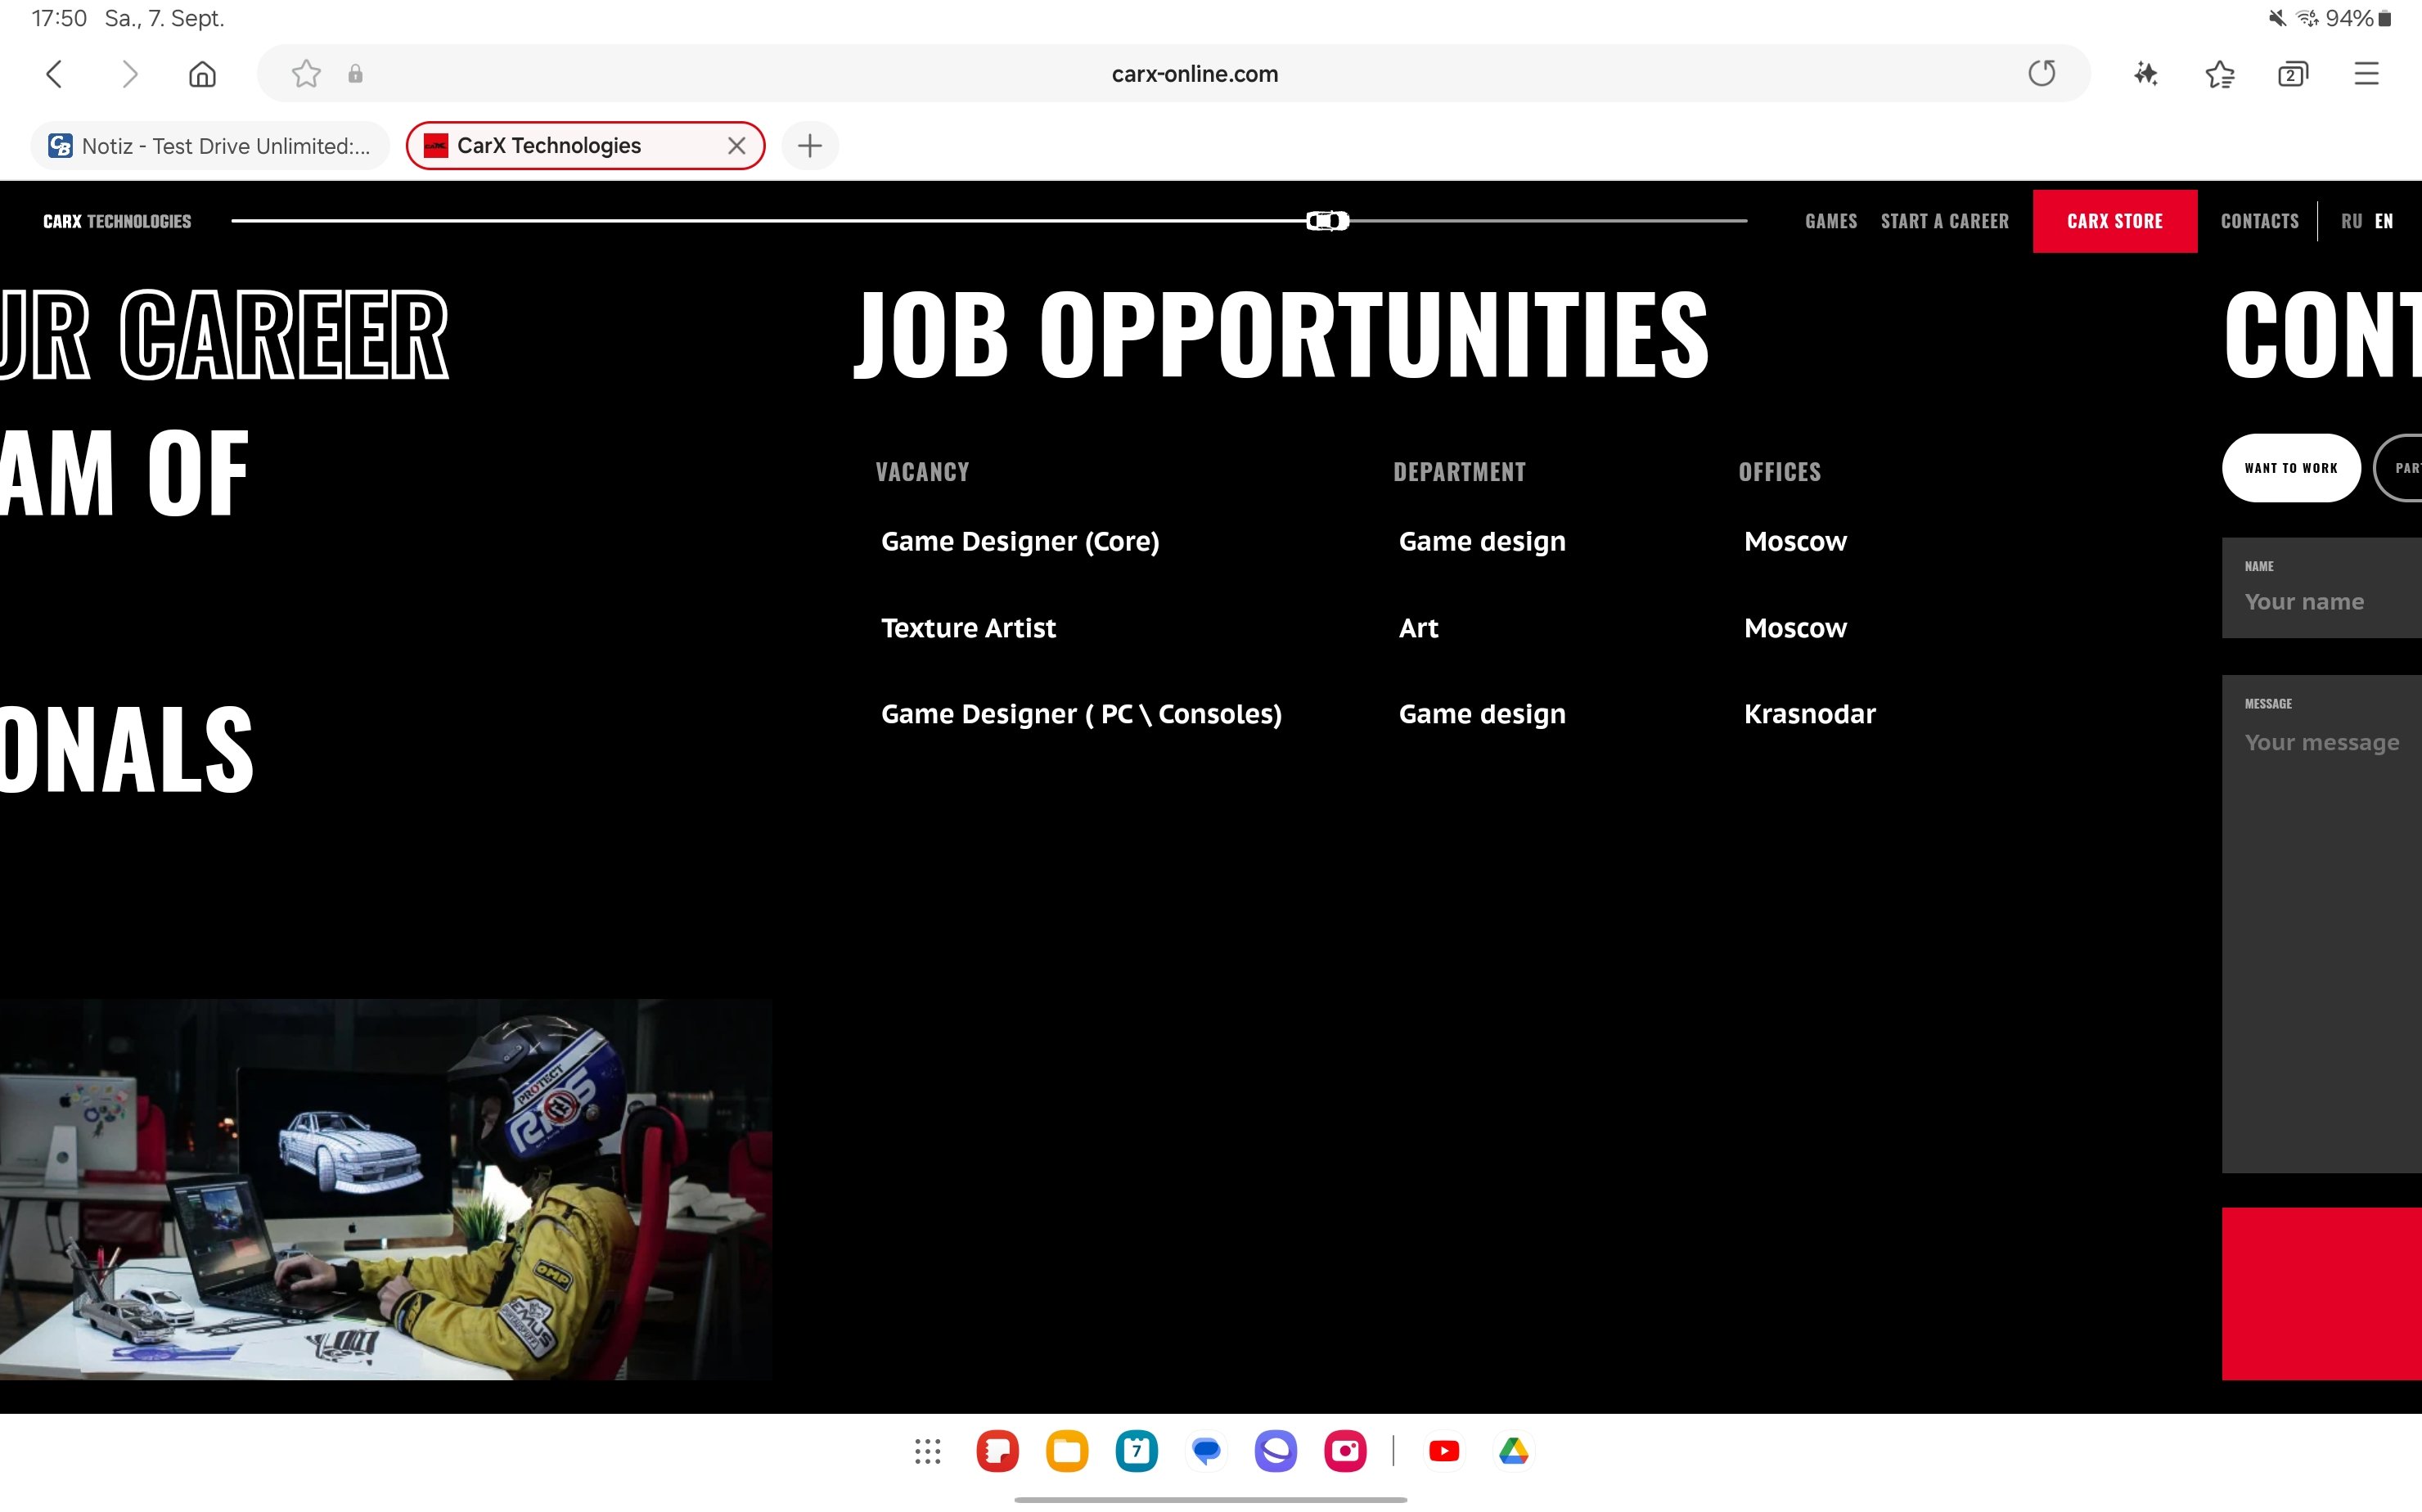Bookmark page with the star icon

click(306, 74)
